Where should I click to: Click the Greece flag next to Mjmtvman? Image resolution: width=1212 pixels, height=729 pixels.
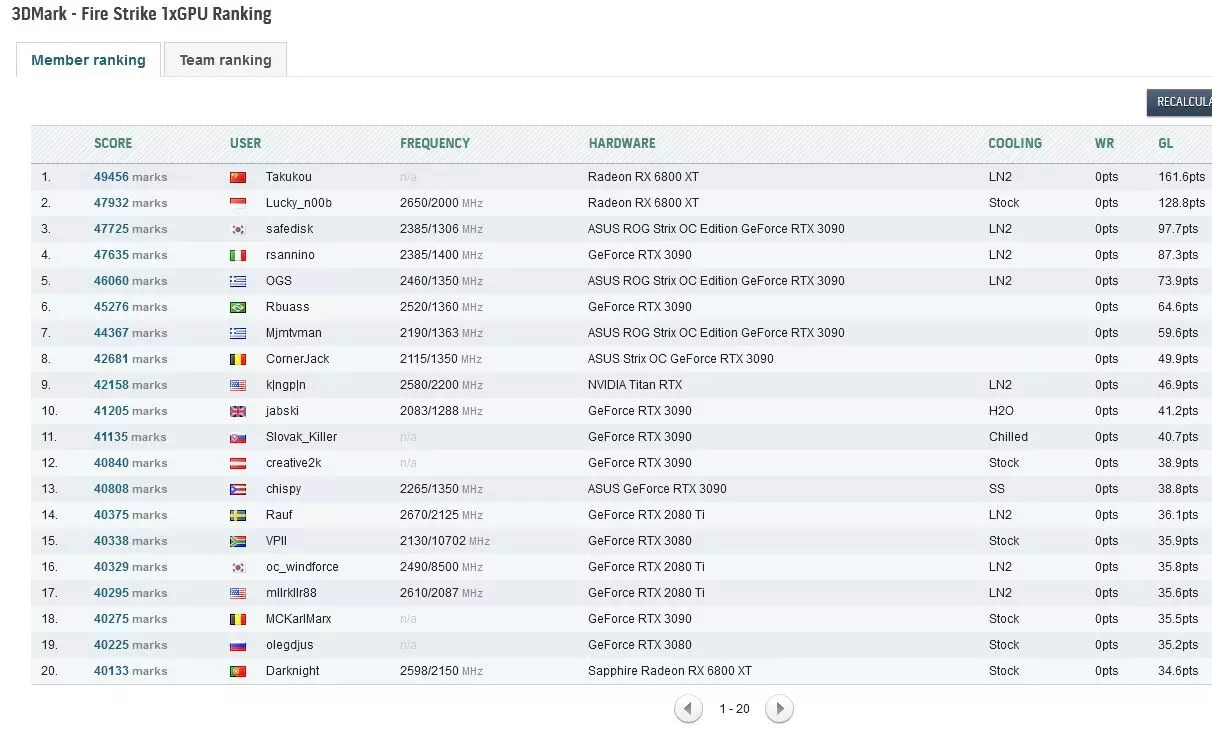click(237, 333)
